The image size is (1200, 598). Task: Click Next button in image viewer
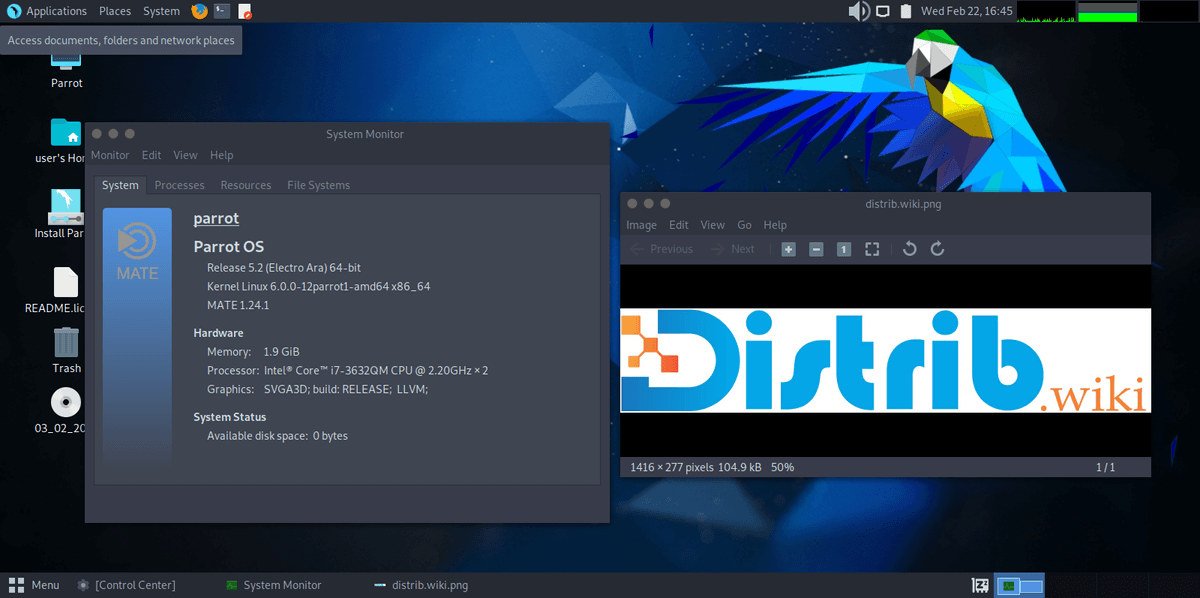pos(732,249)
